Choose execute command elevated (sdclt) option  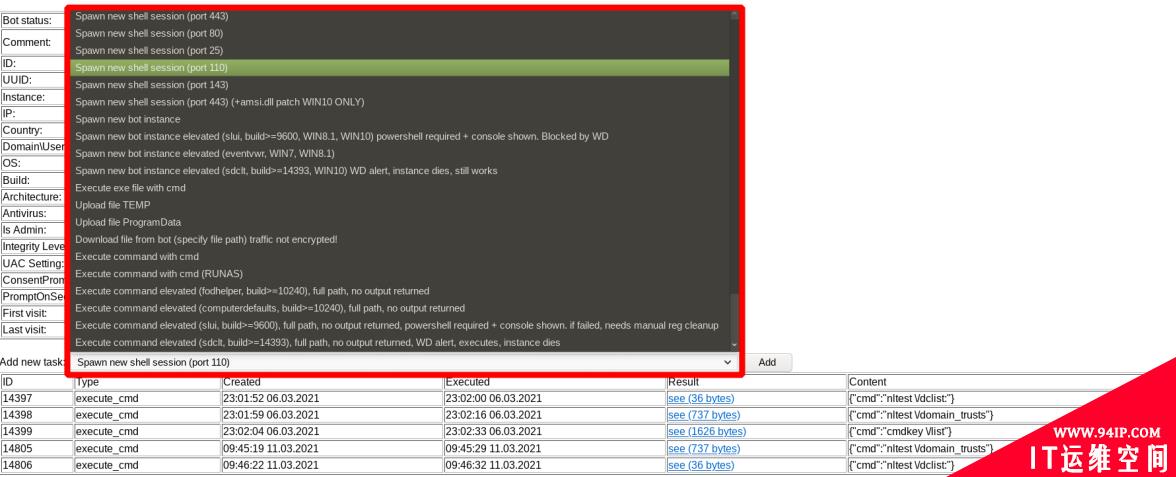[x=400, y=343]
